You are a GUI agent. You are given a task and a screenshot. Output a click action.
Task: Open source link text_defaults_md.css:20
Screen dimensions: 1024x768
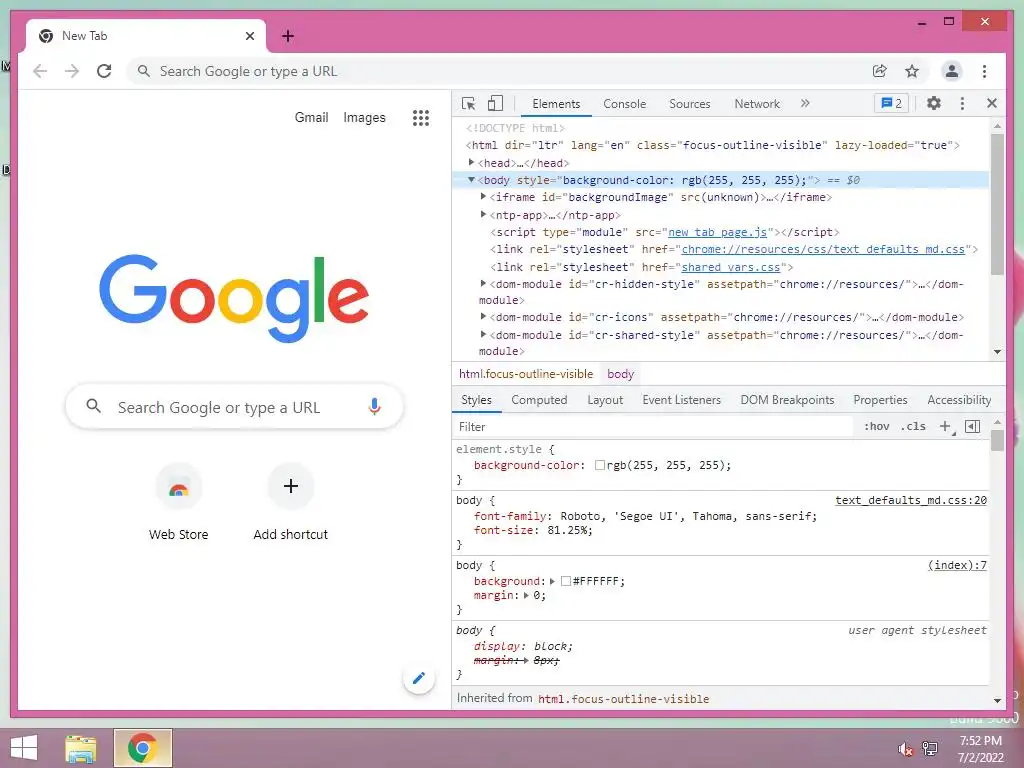pyautogui.click(x=911, y=500)
